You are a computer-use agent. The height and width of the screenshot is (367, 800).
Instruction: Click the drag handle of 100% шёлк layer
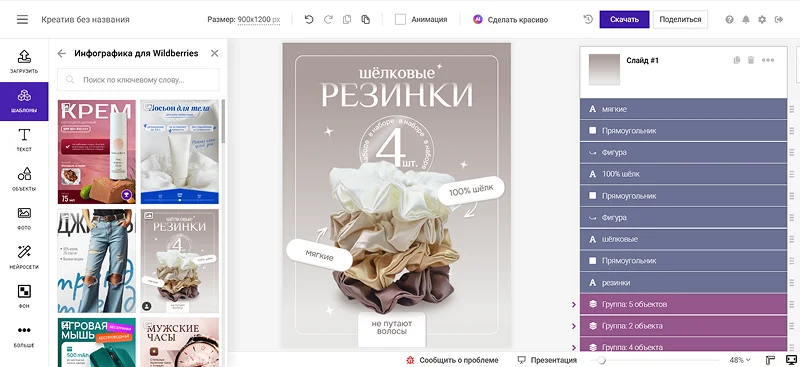792,174
